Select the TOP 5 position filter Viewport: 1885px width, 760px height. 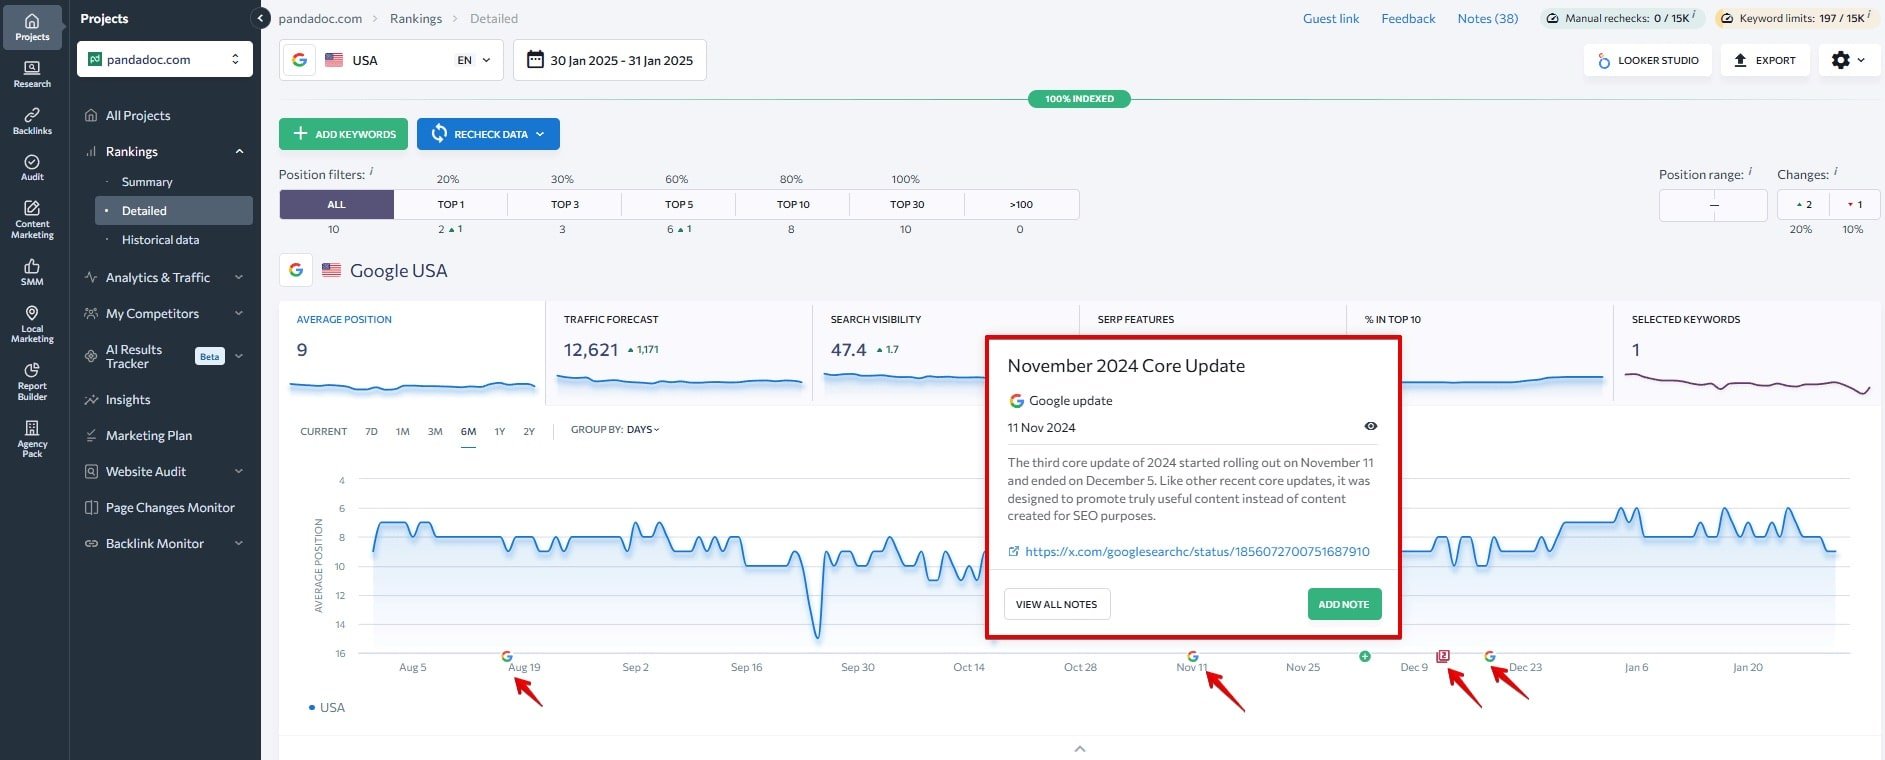point(679,204)
